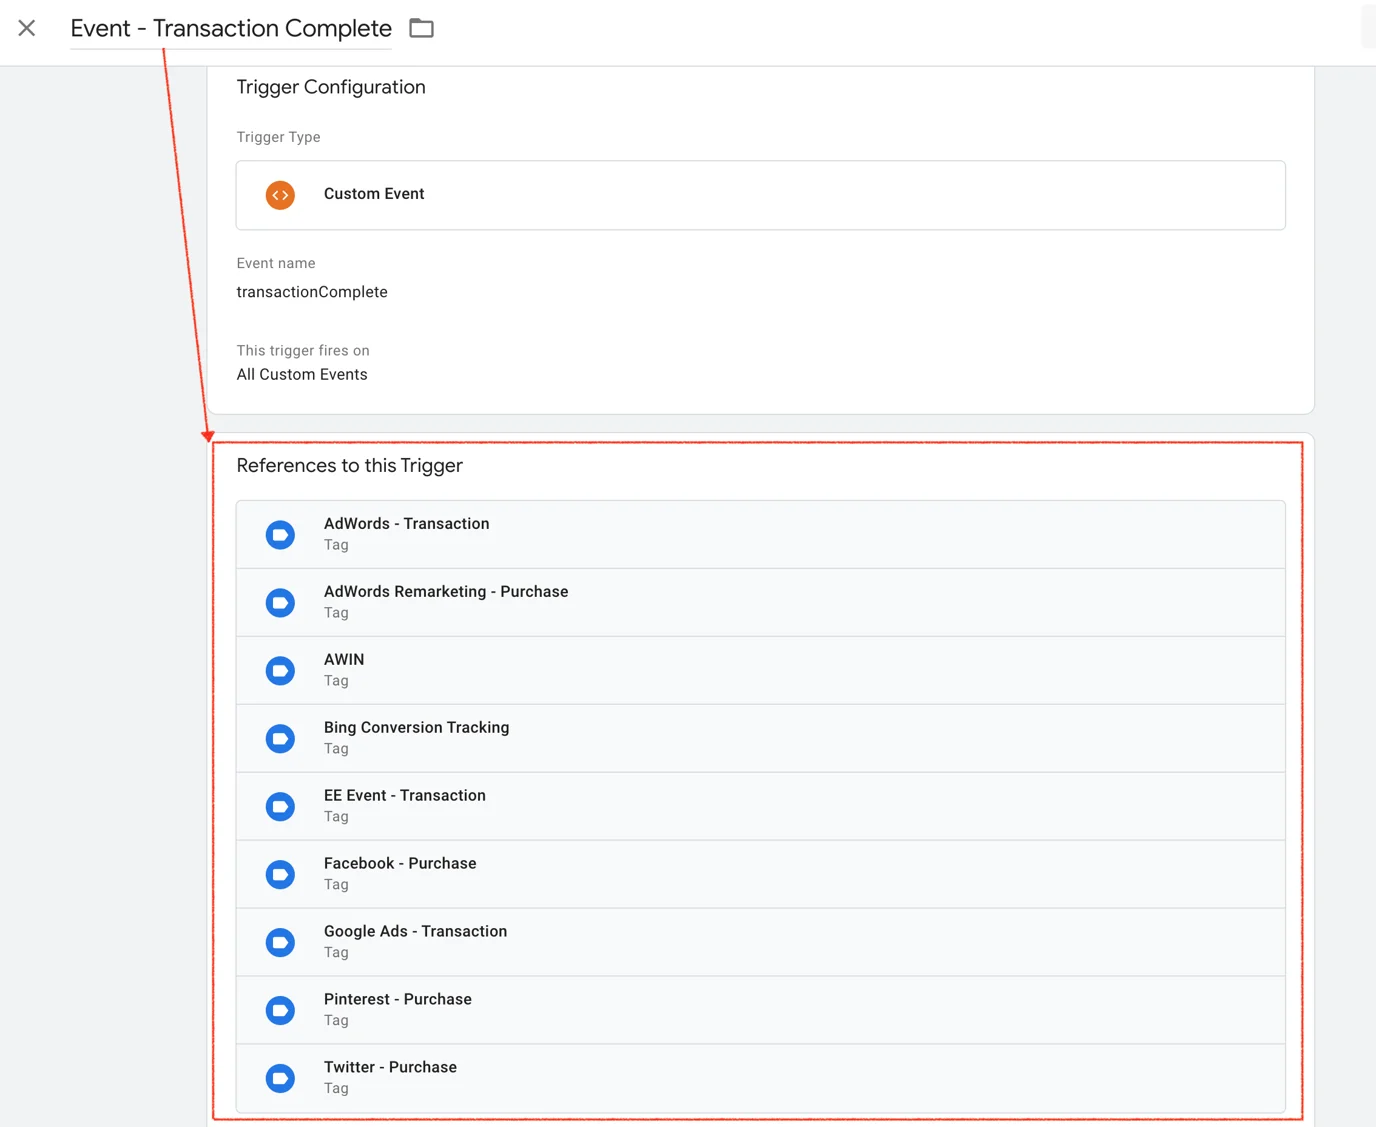Image resolution: width=1376 pixels, height=1127 pixels.
Task: Open the AdWords Remarketing - Purchase tag
Action: tap(760, 603)
